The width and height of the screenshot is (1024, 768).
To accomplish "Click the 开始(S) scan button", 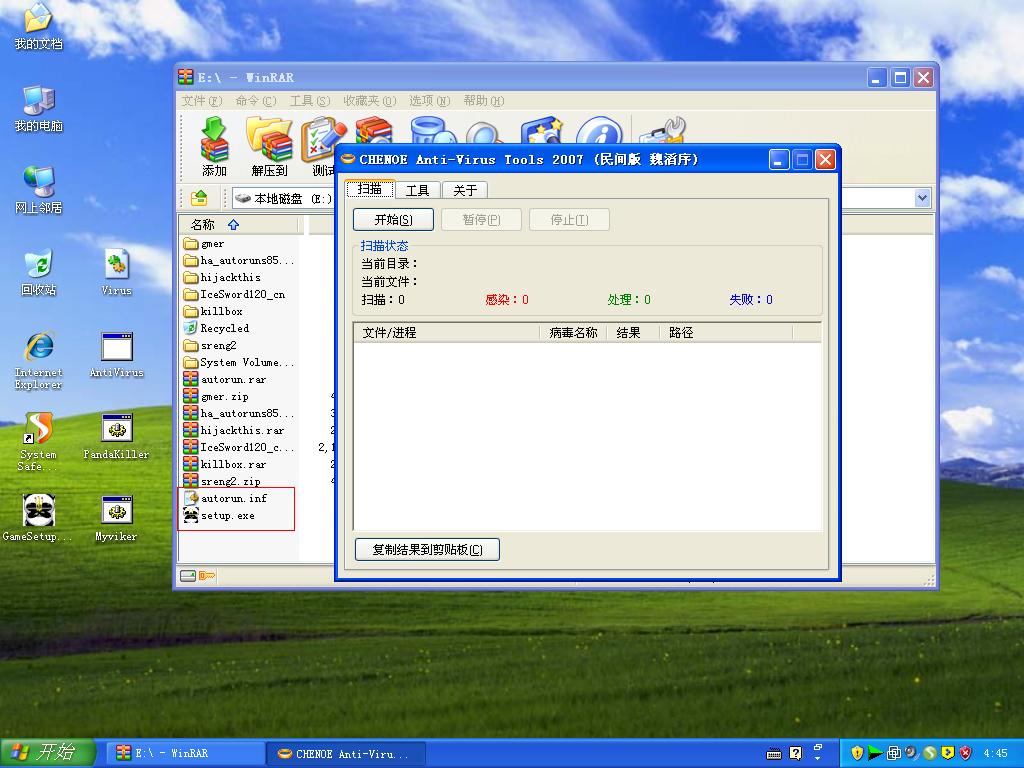I will (393, 219).
